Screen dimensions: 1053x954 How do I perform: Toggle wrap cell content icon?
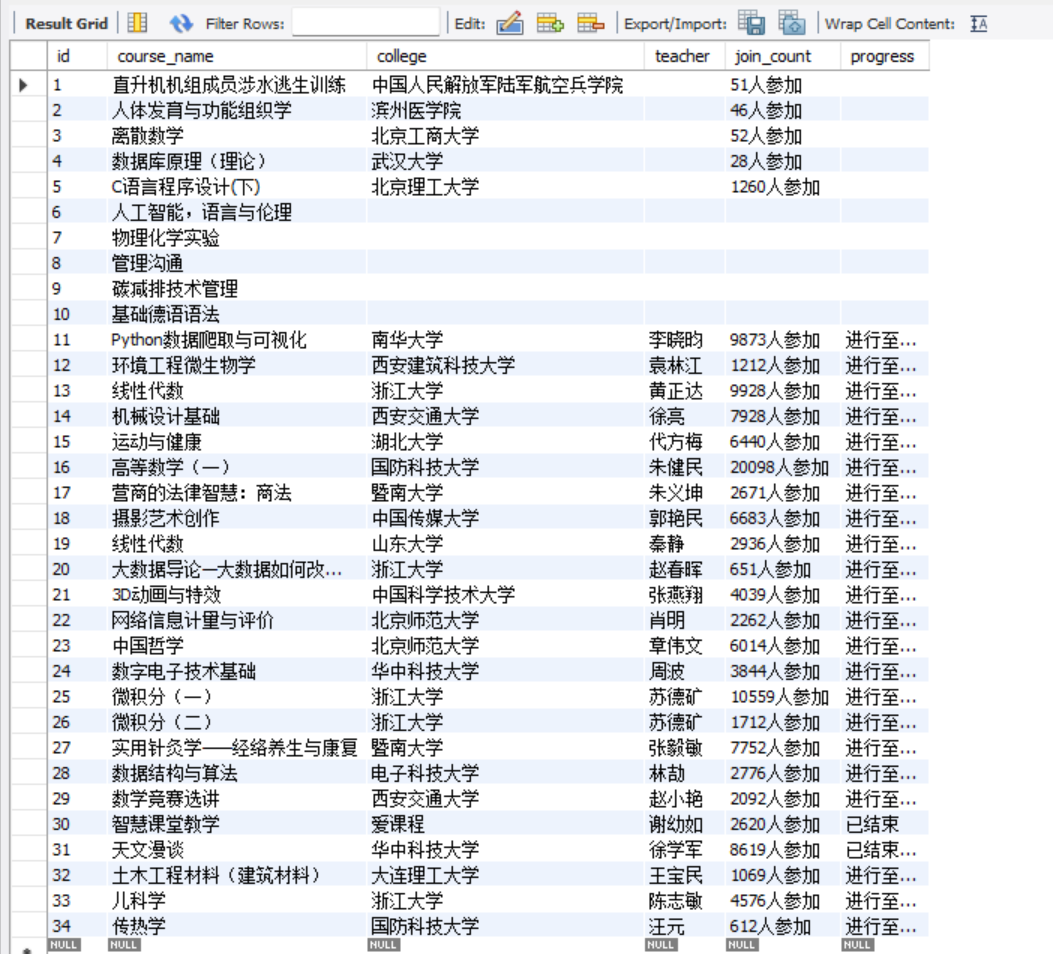(978, 24)
